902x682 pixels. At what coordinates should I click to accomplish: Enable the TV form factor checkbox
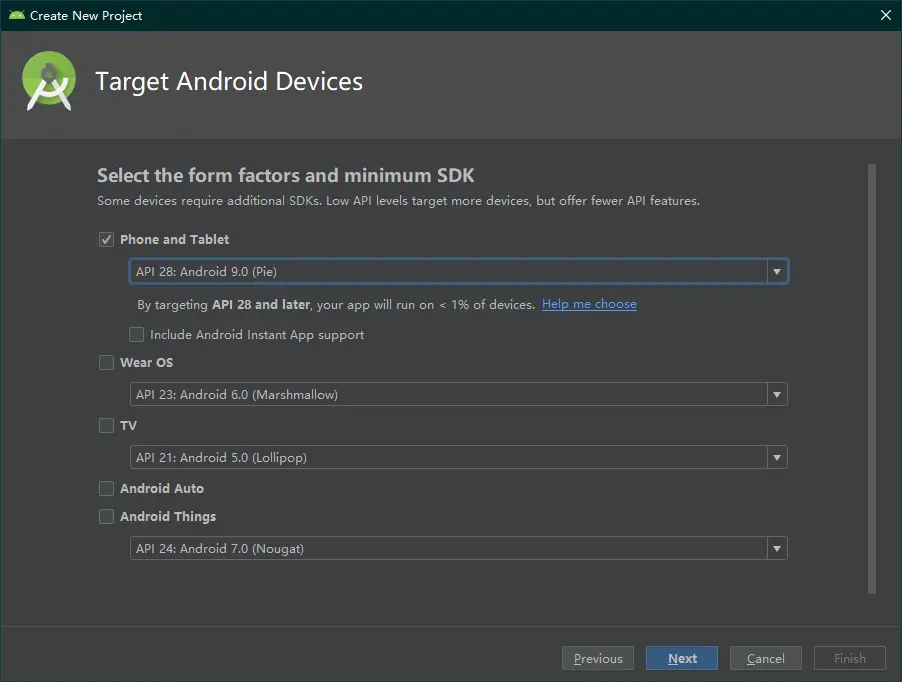tap(106, 426)
